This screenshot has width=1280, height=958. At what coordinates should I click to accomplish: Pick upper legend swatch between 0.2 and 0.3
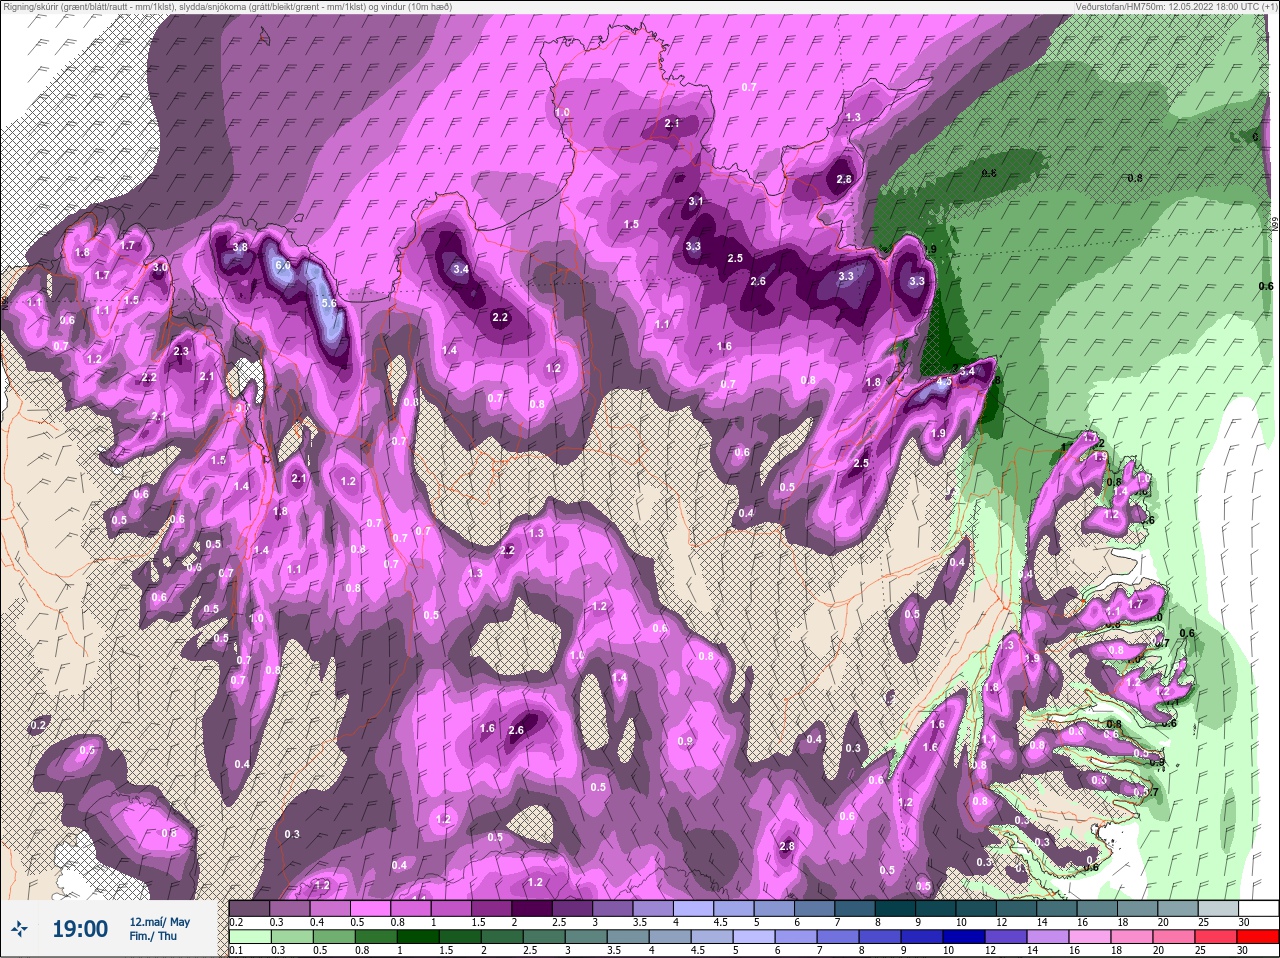pyautogui.click(x=250, y=908)
